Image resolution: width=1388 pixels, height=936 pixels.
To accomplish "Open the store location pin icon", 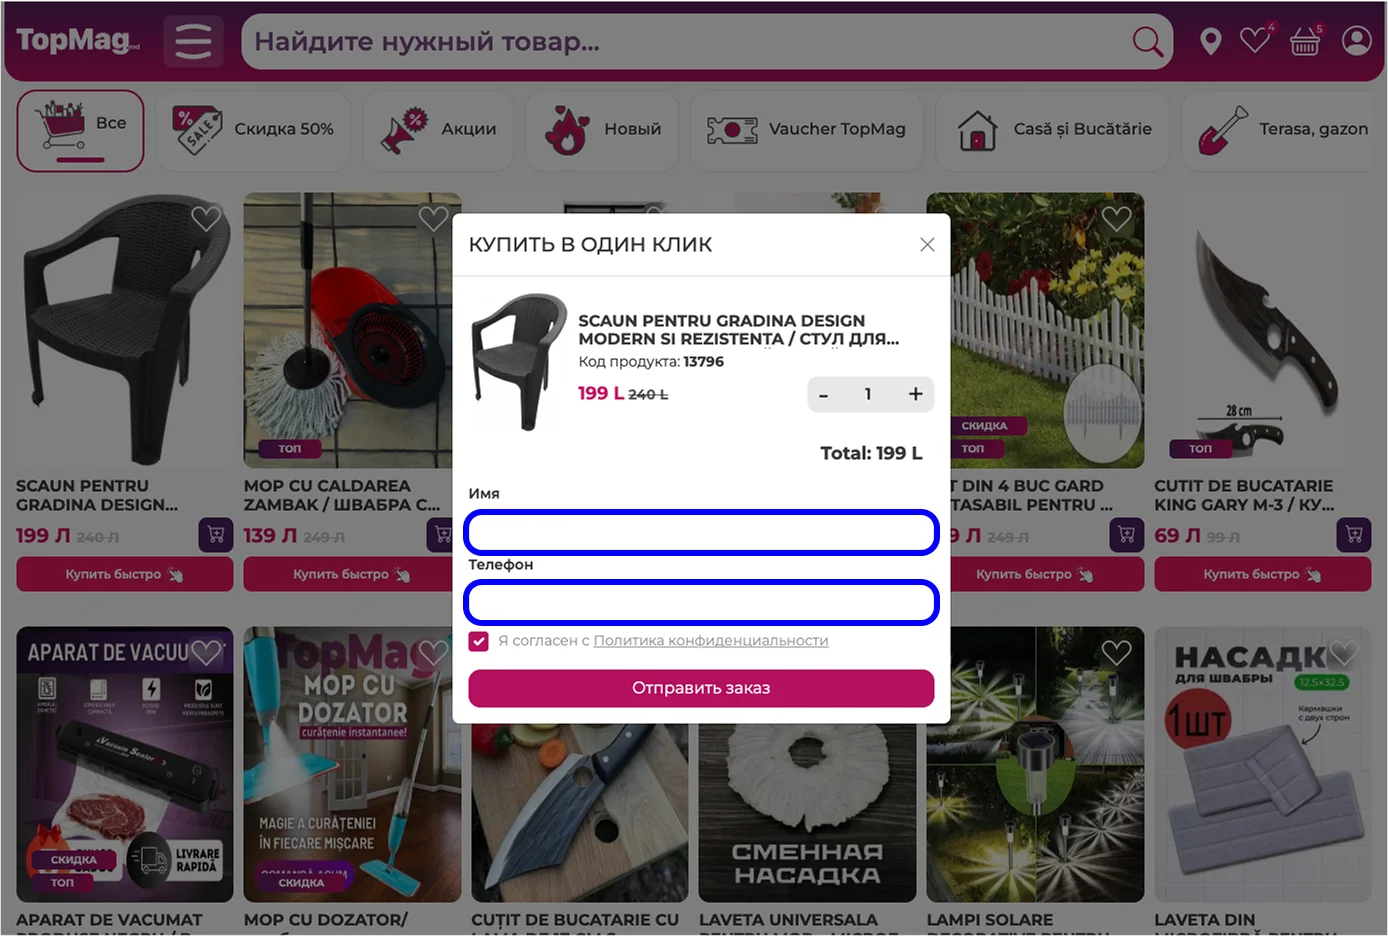I will tap(1210, 42).
